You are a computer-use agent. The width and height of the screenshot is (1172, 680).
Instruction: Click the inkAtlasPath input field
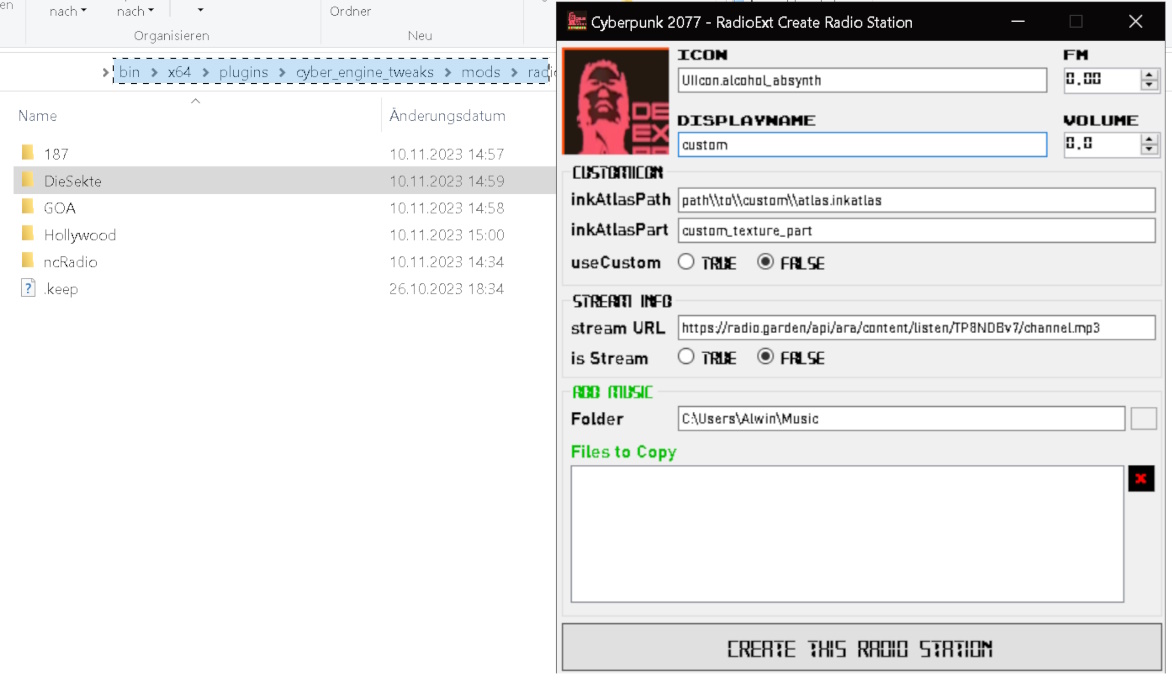click(x=916, y=200)
